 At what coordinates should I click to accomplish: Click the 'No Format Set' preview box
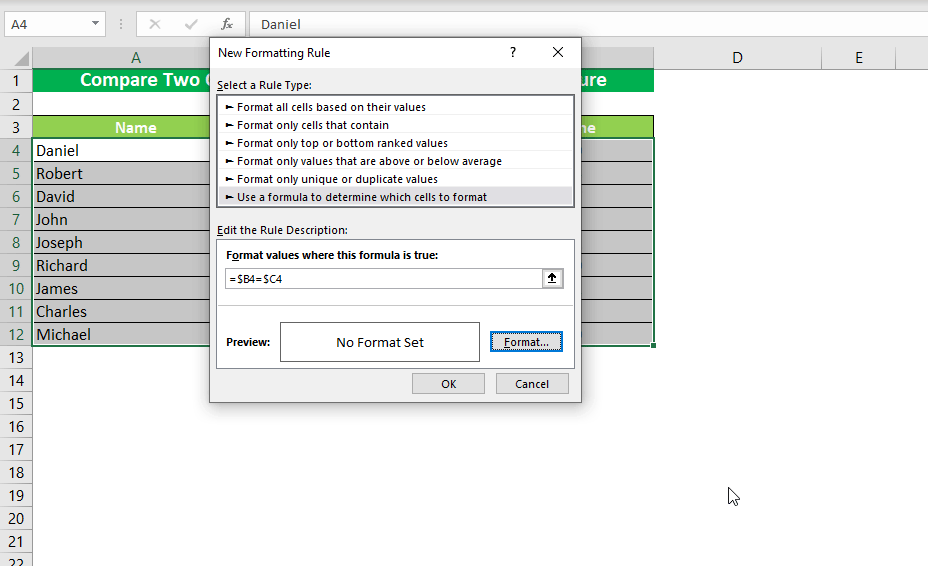click(x=380, y=342)
